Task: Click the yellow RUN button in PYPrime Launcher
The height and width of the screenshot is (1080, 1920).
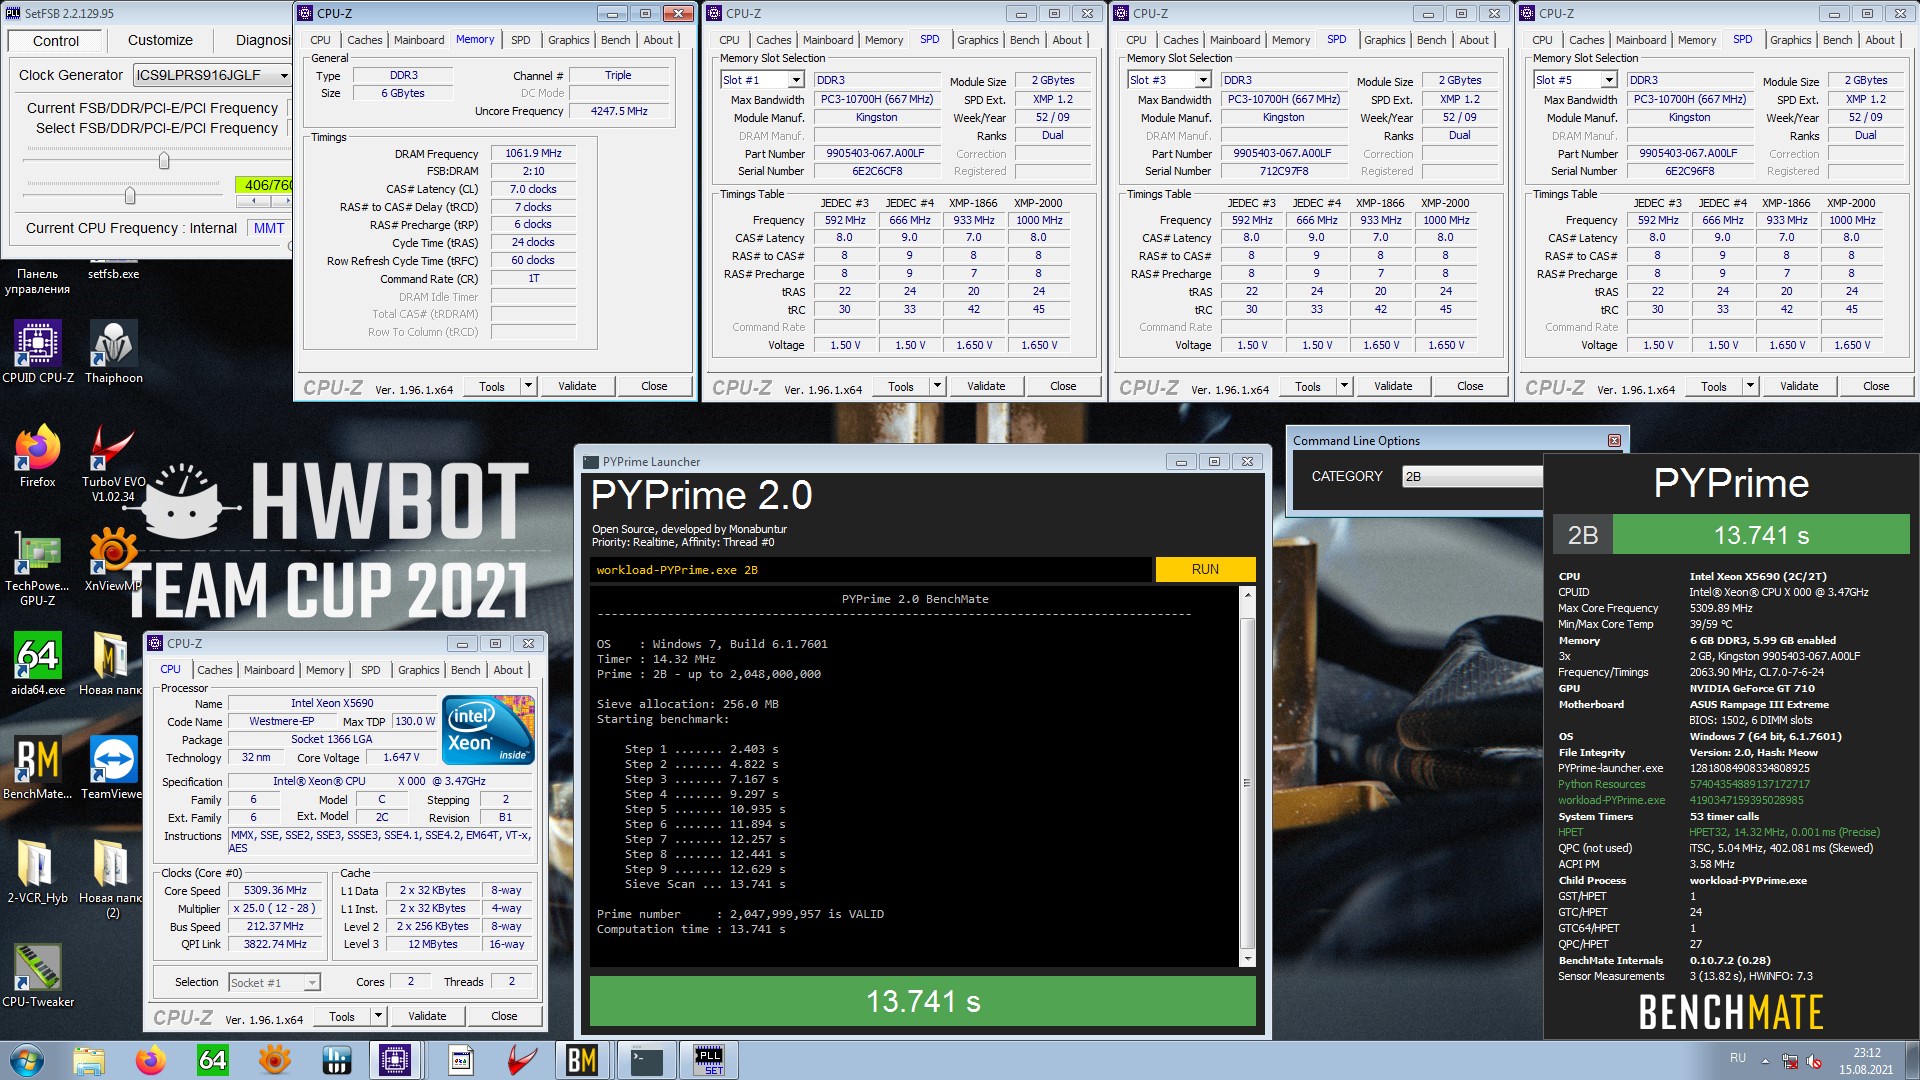Action: click(x=1205, y=569)
